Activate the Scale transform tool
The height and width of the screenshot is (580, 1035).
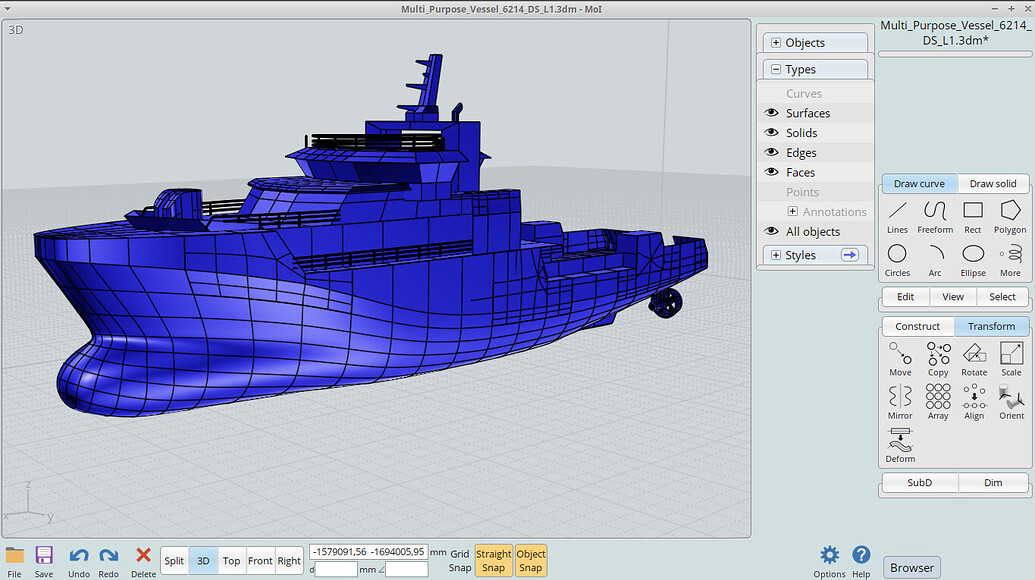pyautogui.click(x=1011, y=360)
